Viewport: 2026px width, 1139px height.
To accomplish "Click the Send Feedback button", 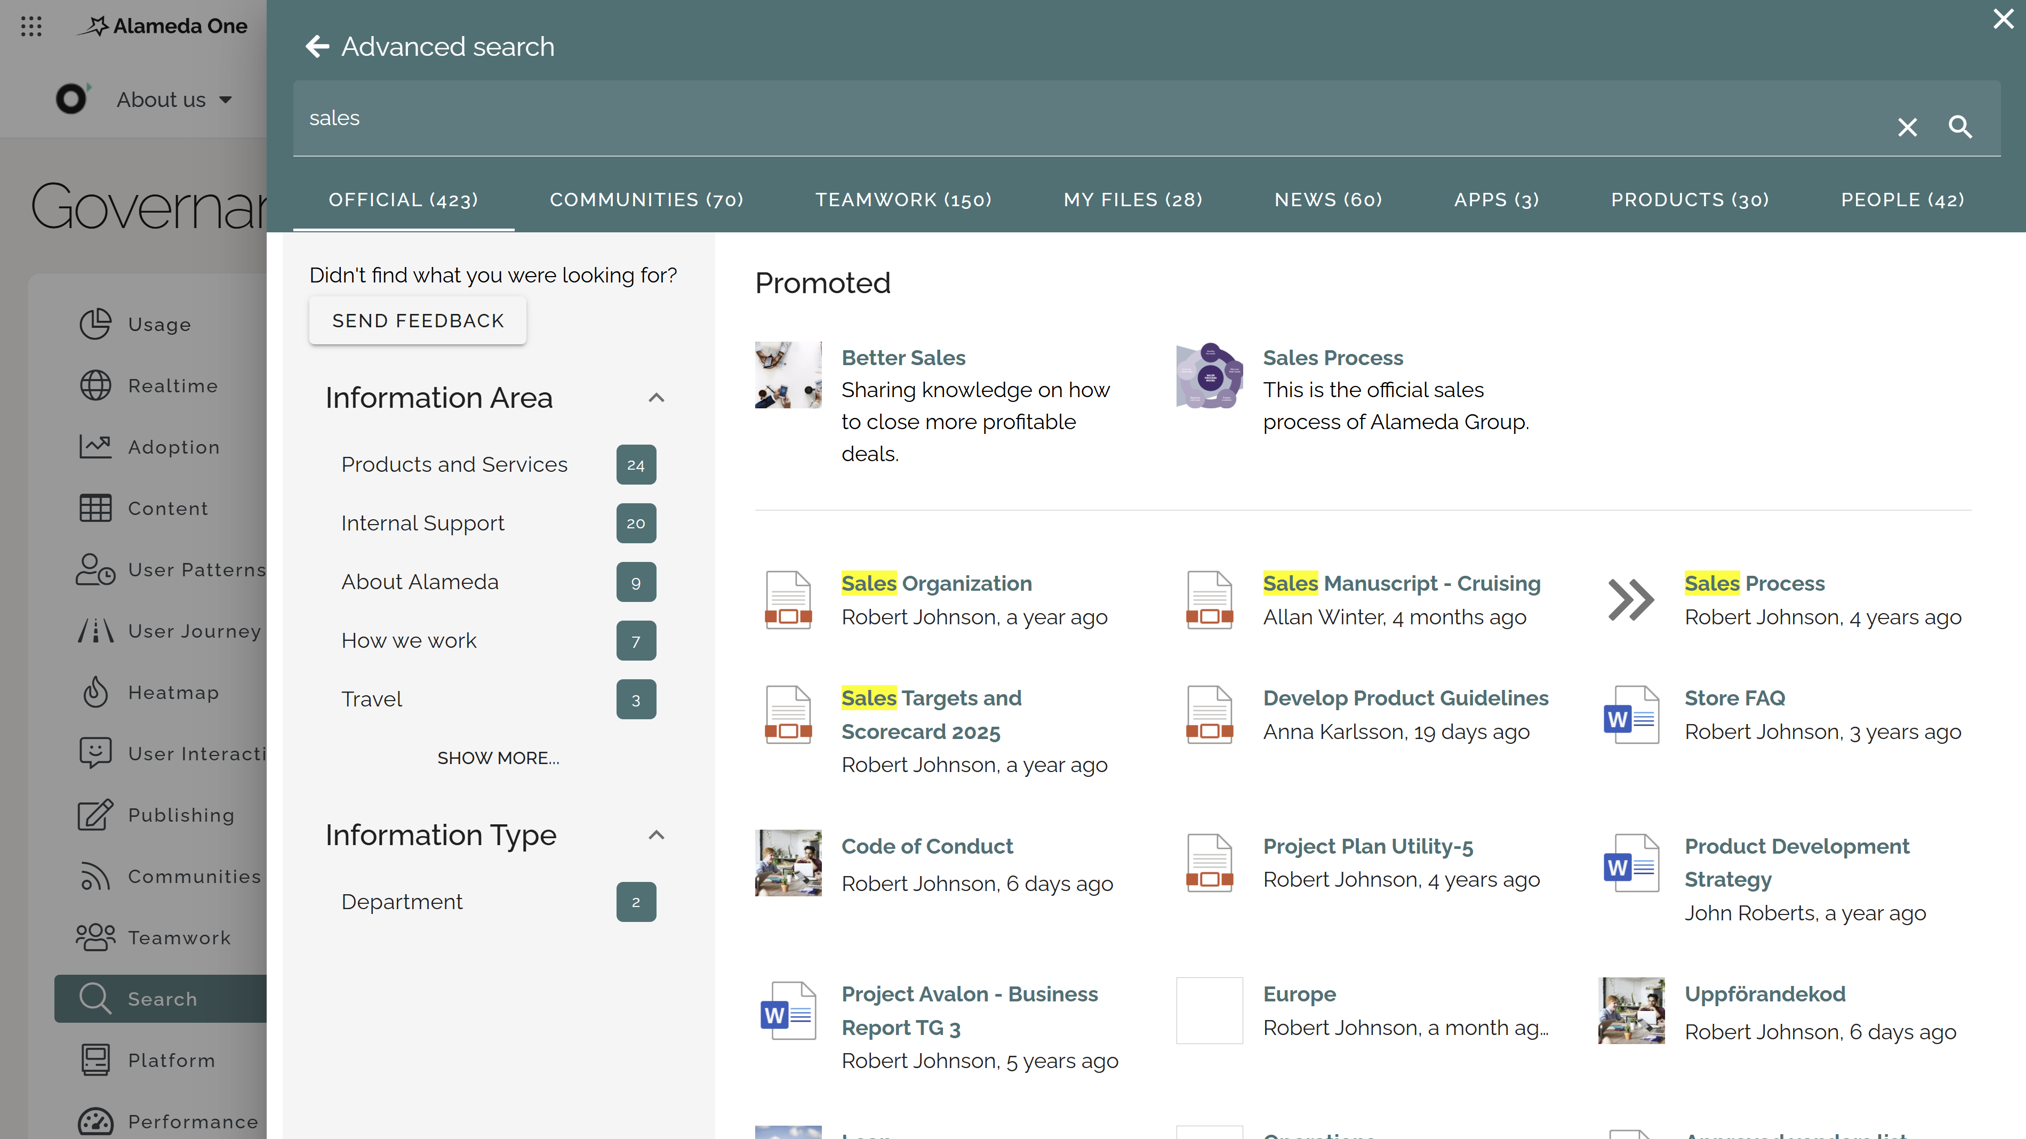I will point(418,321).
